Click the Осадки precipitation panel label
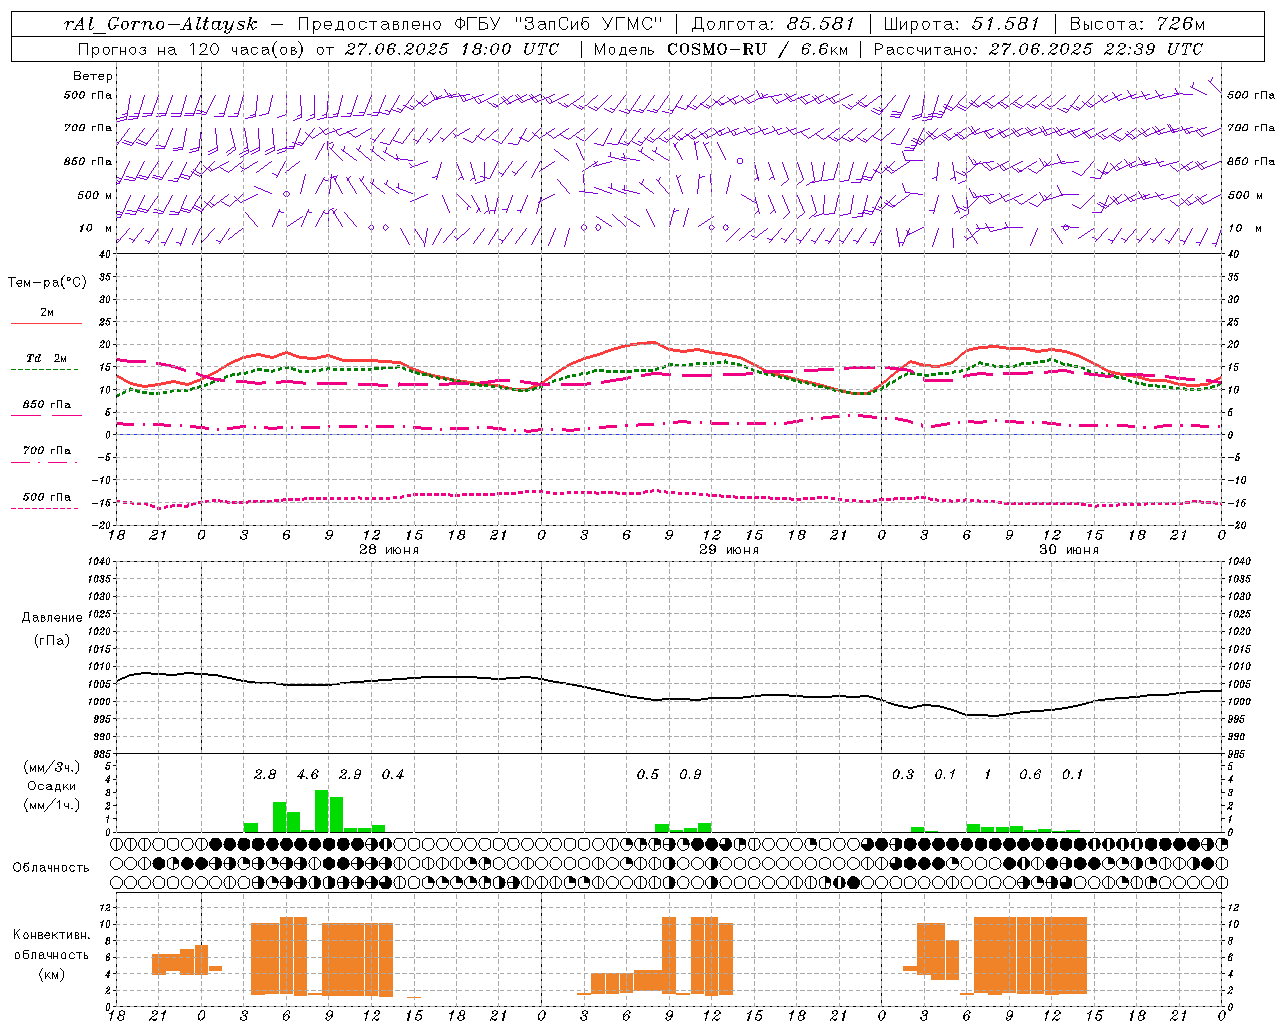1280x1024 pixels. (x=52, y=786)
